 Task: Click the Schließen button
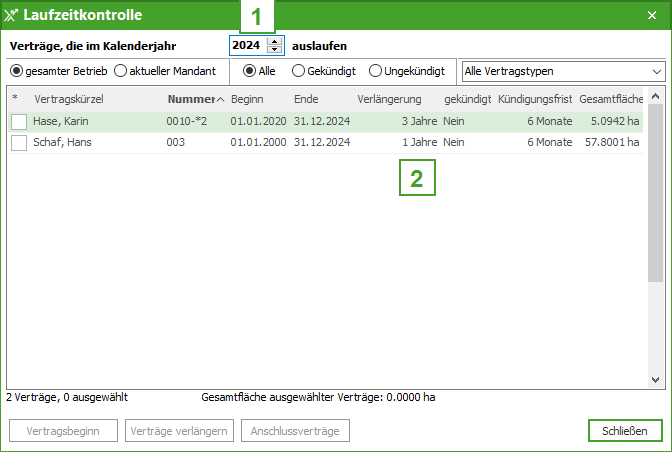point(625,431)
